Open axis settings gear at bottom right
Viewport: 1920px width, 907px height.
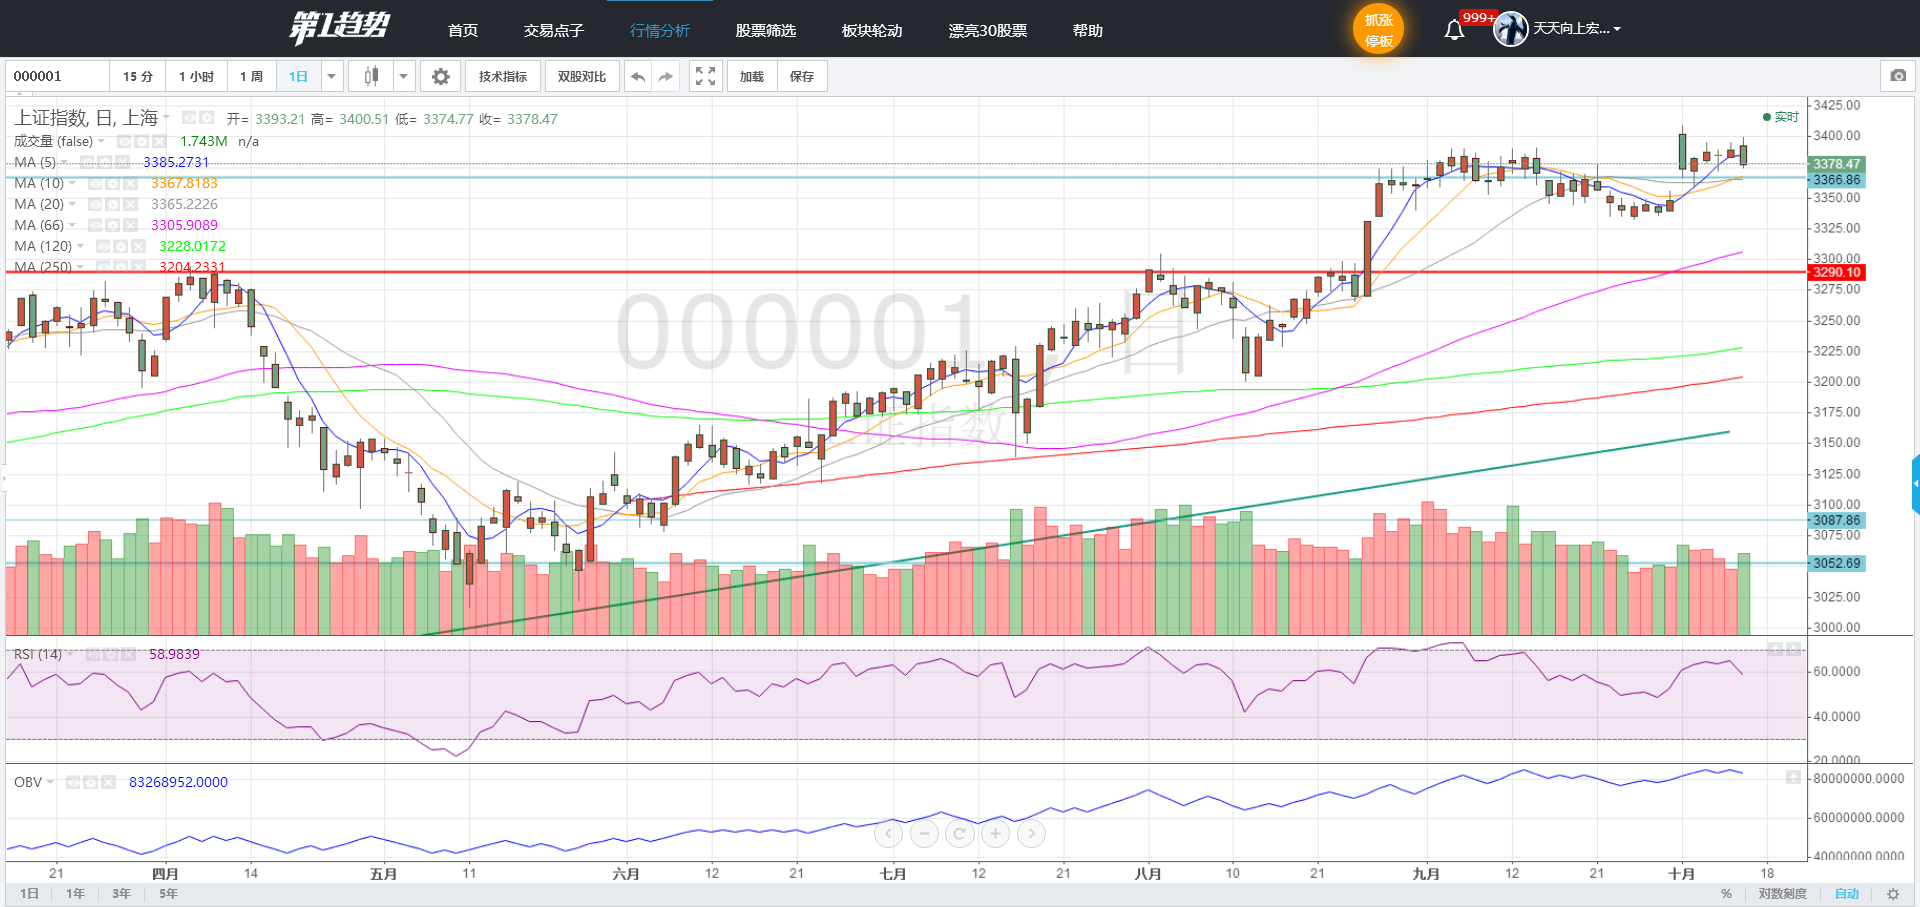[x=1892, y=894]
